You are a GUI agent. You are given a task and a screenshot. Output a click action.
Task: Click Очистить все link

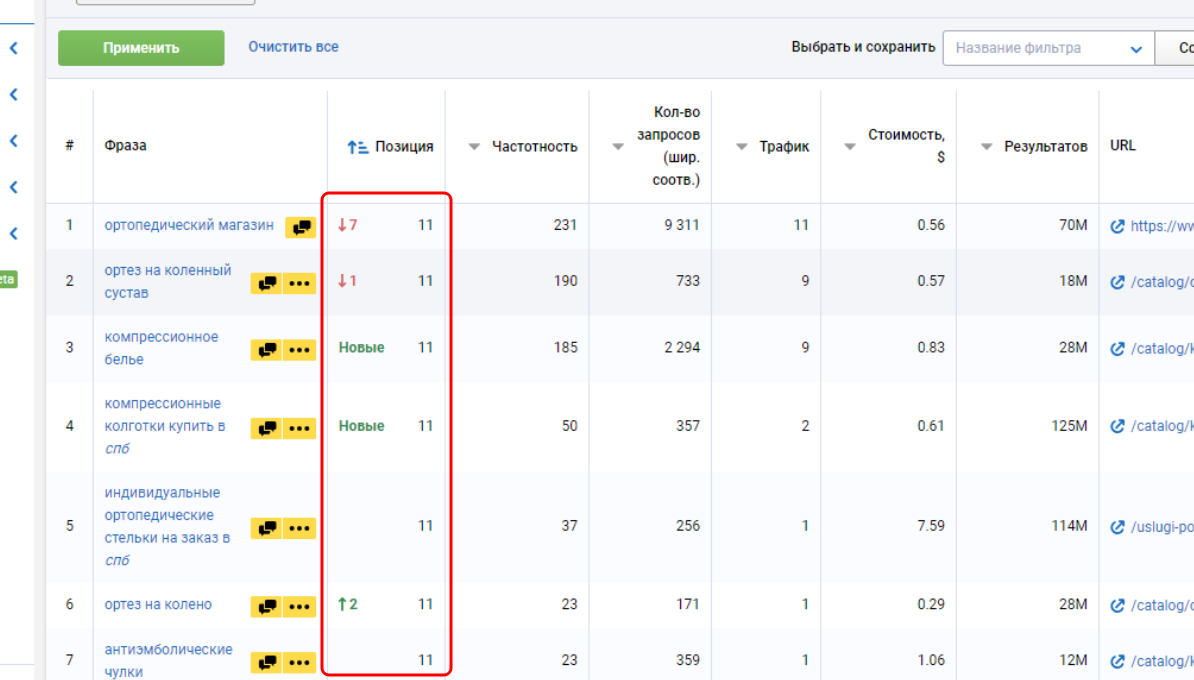pyautogui.click(x=293, y=47)
